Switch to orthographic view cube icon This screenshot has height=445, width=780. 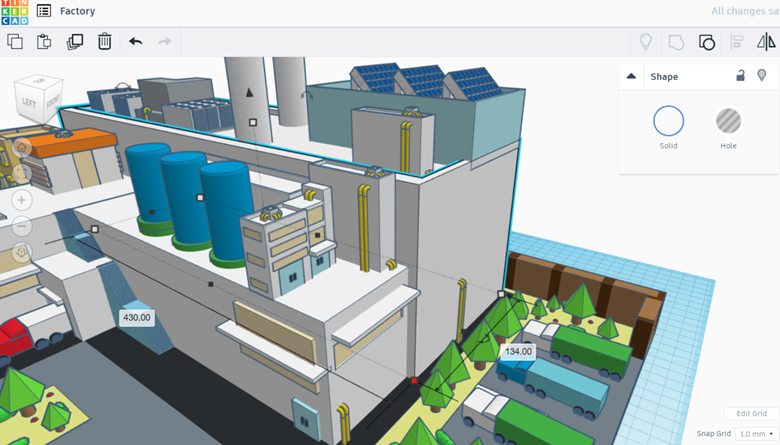pyautogui.click(x=21, y=252)
